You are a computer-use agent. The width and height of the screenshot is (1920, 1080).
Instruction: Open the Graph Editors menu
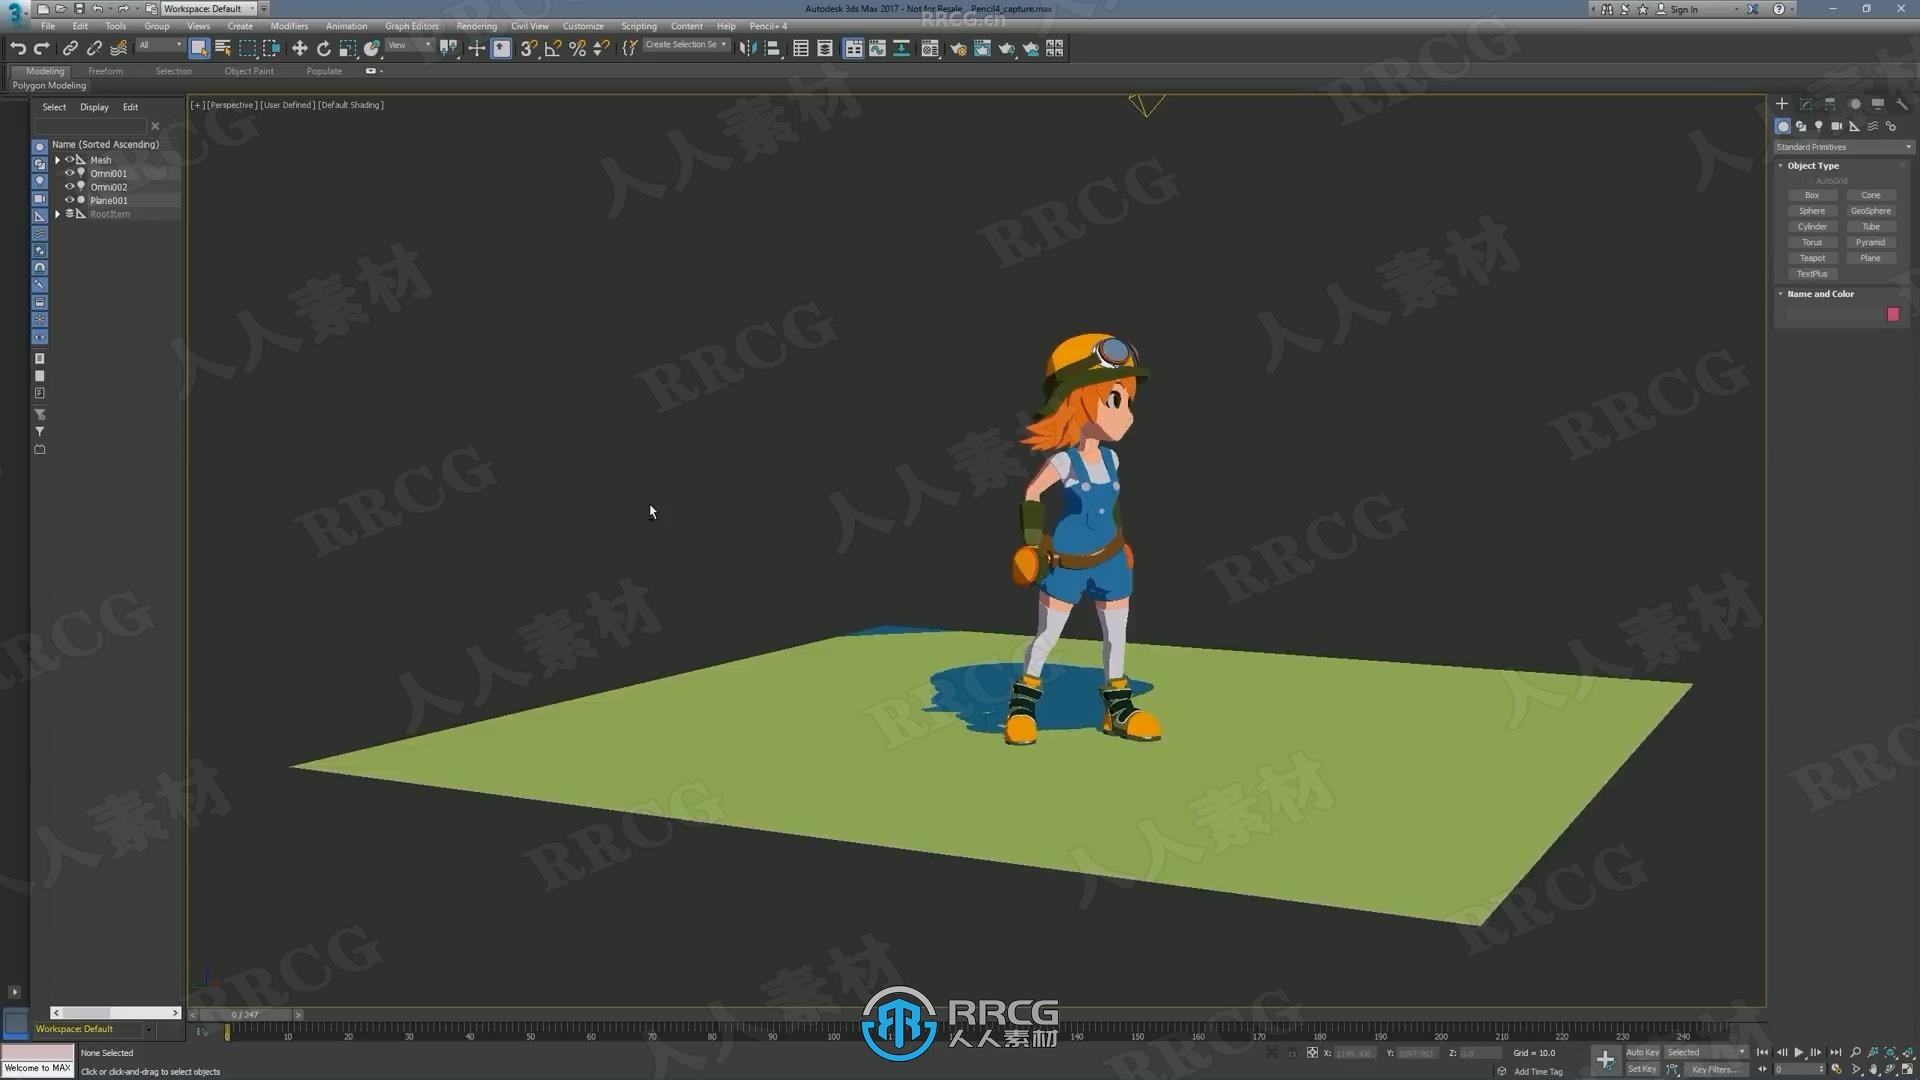click(411, 26)
